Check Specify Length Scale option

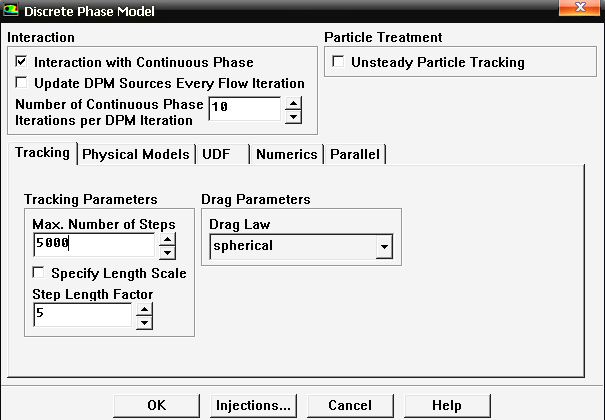click(x=39, y=273)
